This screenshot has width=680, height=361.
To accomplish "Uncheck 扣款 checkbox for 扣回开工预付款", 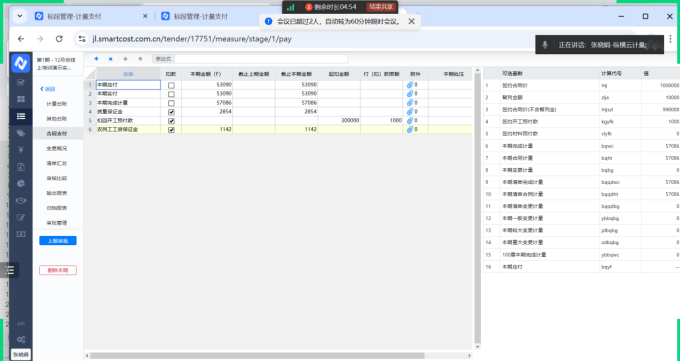I will pyautogui.click(x=171, y=121).
